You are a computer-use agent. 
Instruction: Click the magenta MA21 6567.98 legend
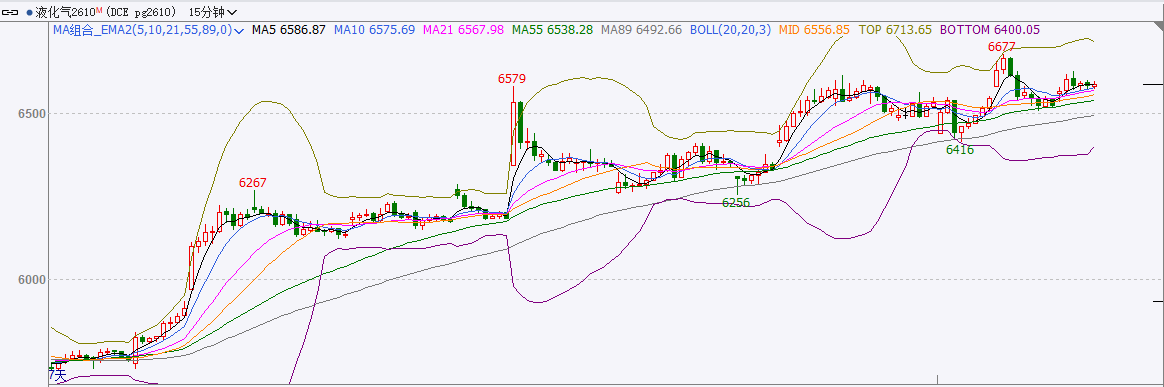click(463, 30)
